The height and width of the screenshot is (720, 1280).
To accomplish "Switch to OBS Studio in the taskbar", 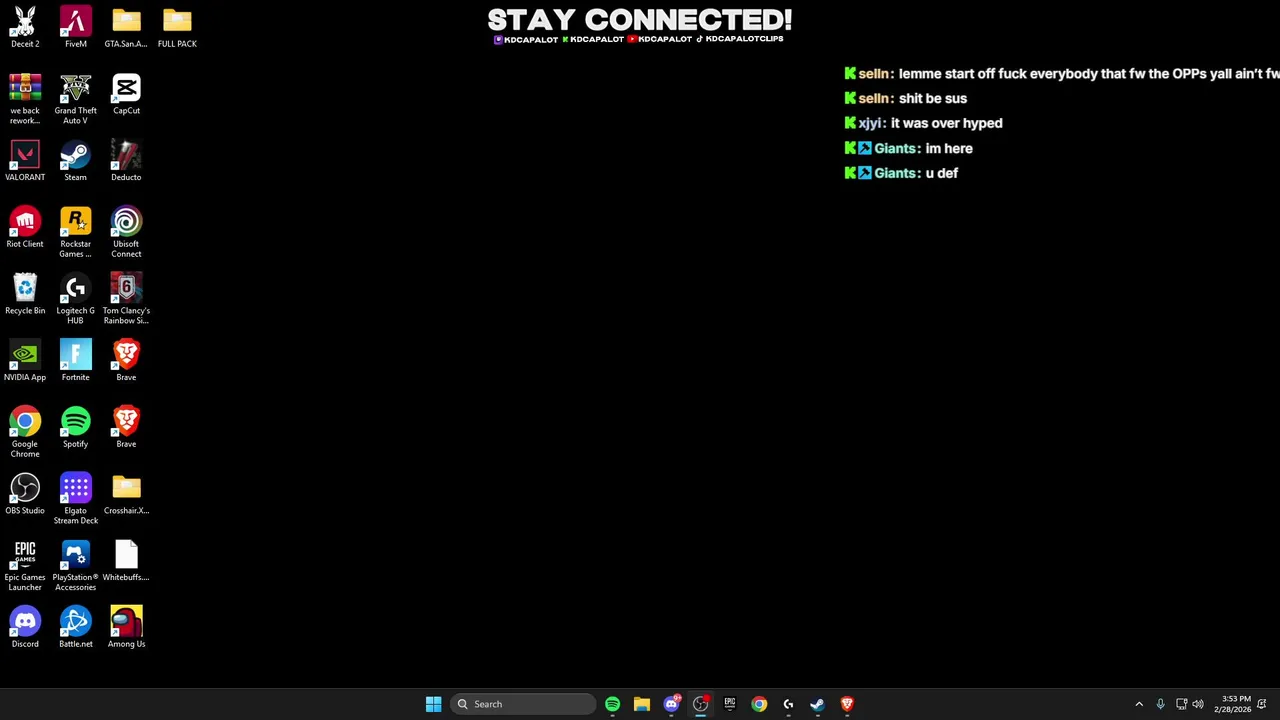I will (x=700, y=704).
